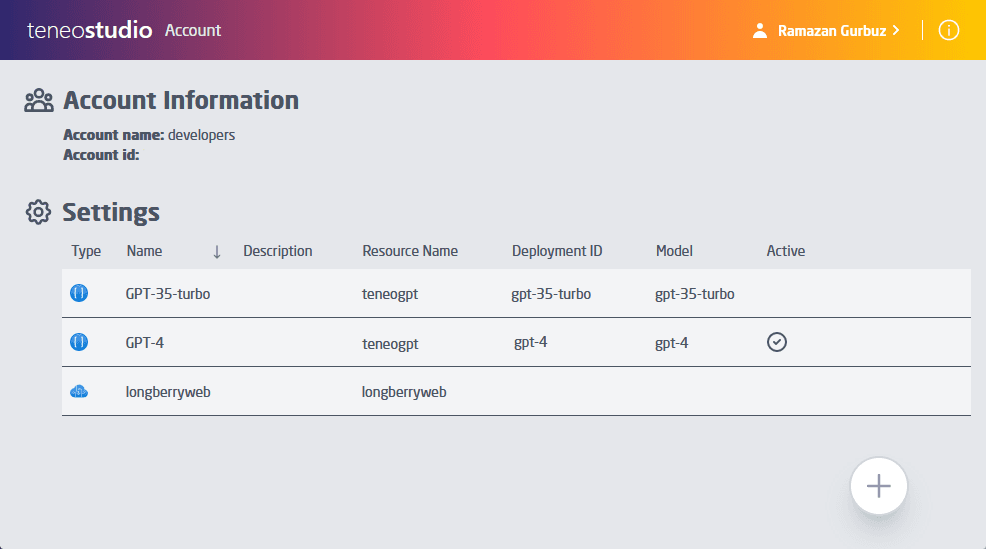
Task: Click the Model column header
Action: tap(674, 251)
